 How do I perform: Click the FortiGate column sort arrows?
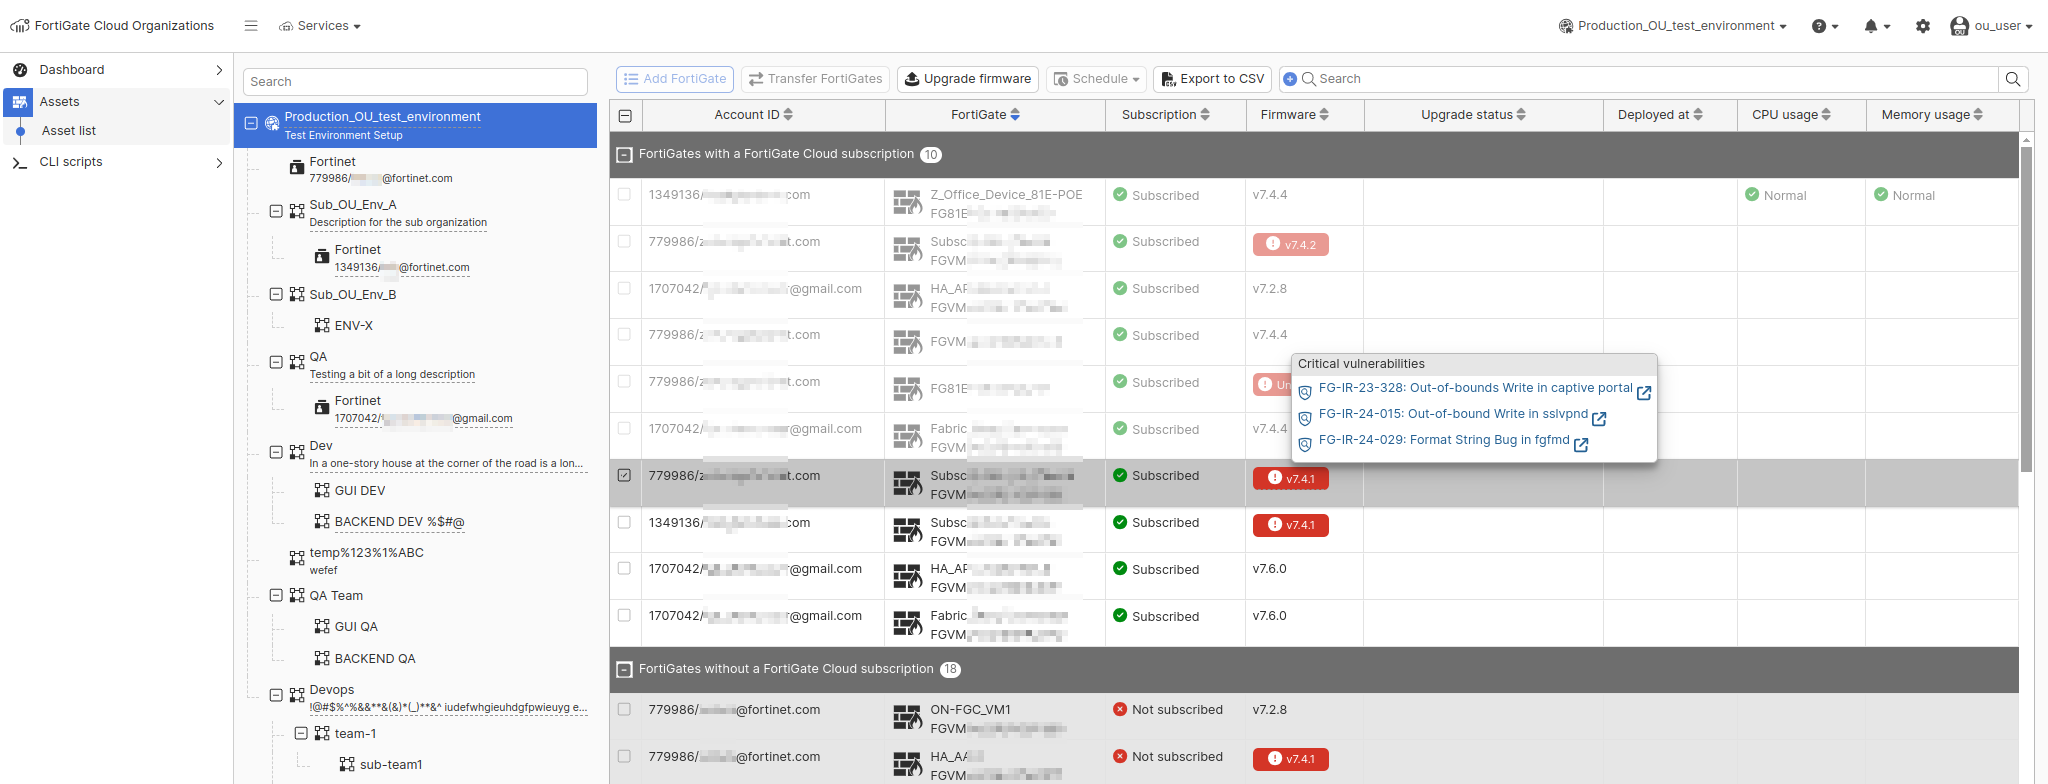[x=1015, y=115]
